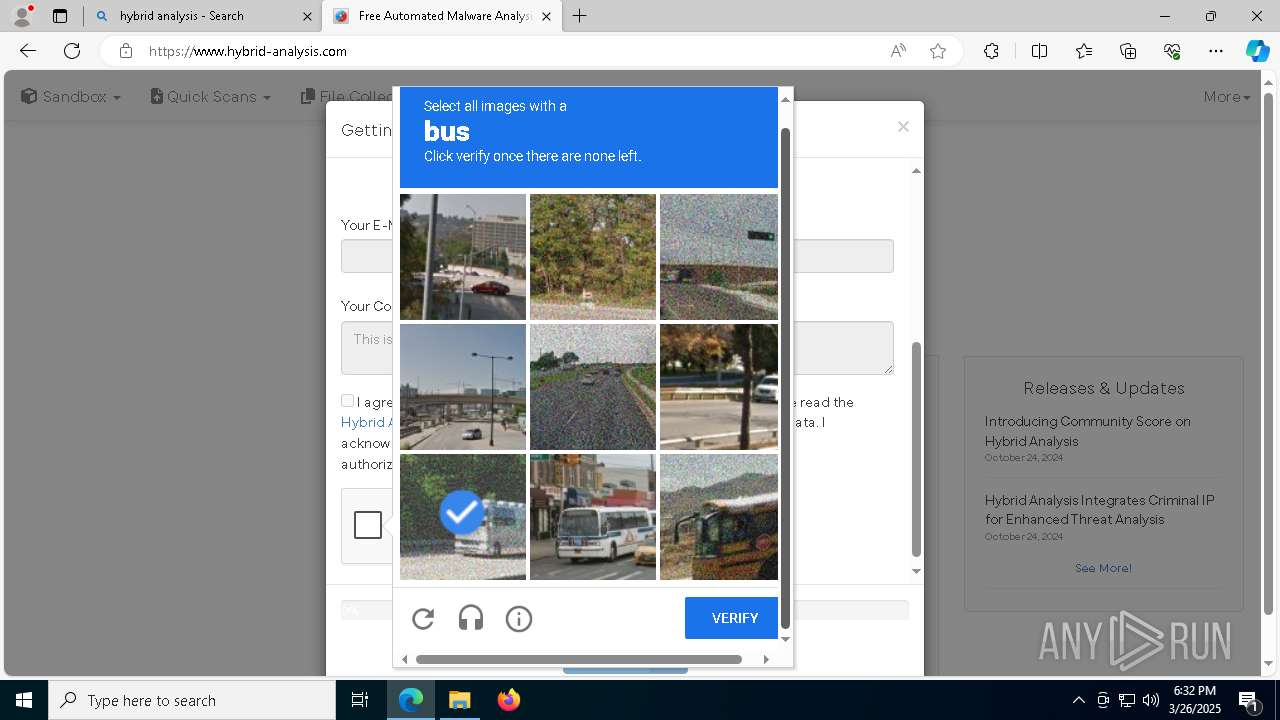Refresh the current page
Viewport: 1280px width, 720px height.
72,51
